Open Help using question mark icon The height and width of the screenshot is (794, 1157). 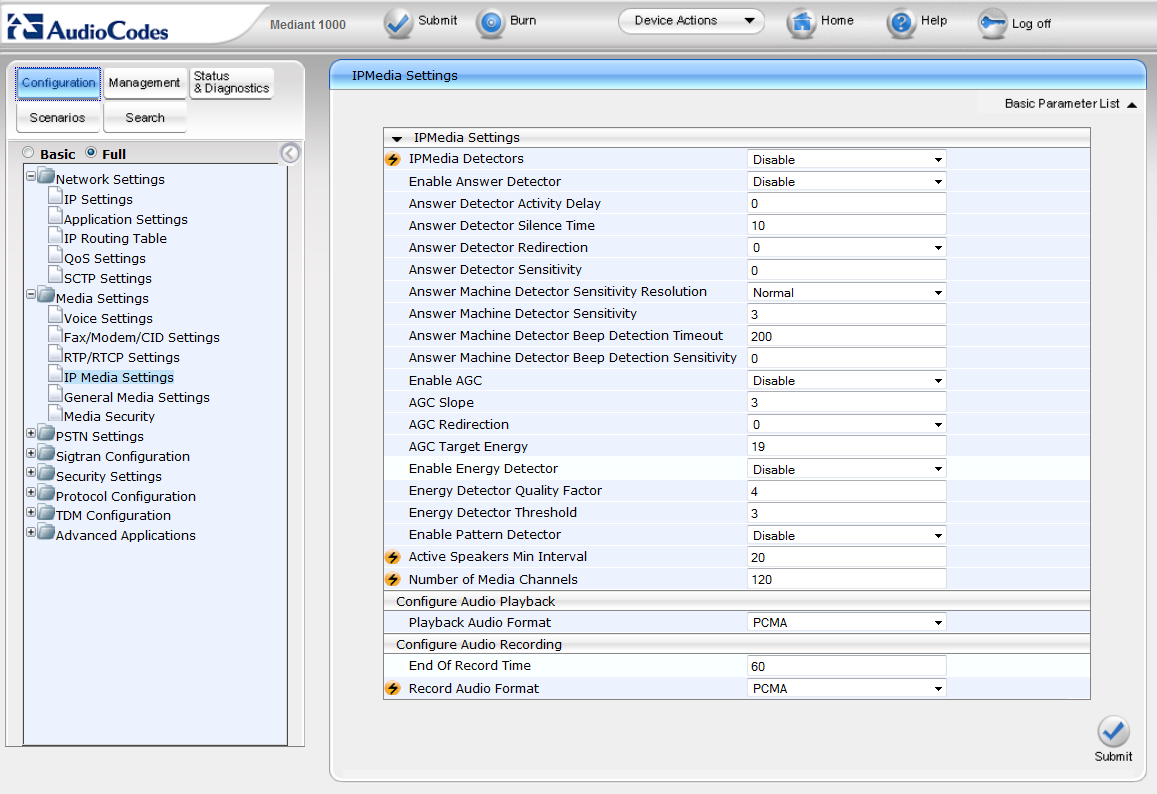901,23
